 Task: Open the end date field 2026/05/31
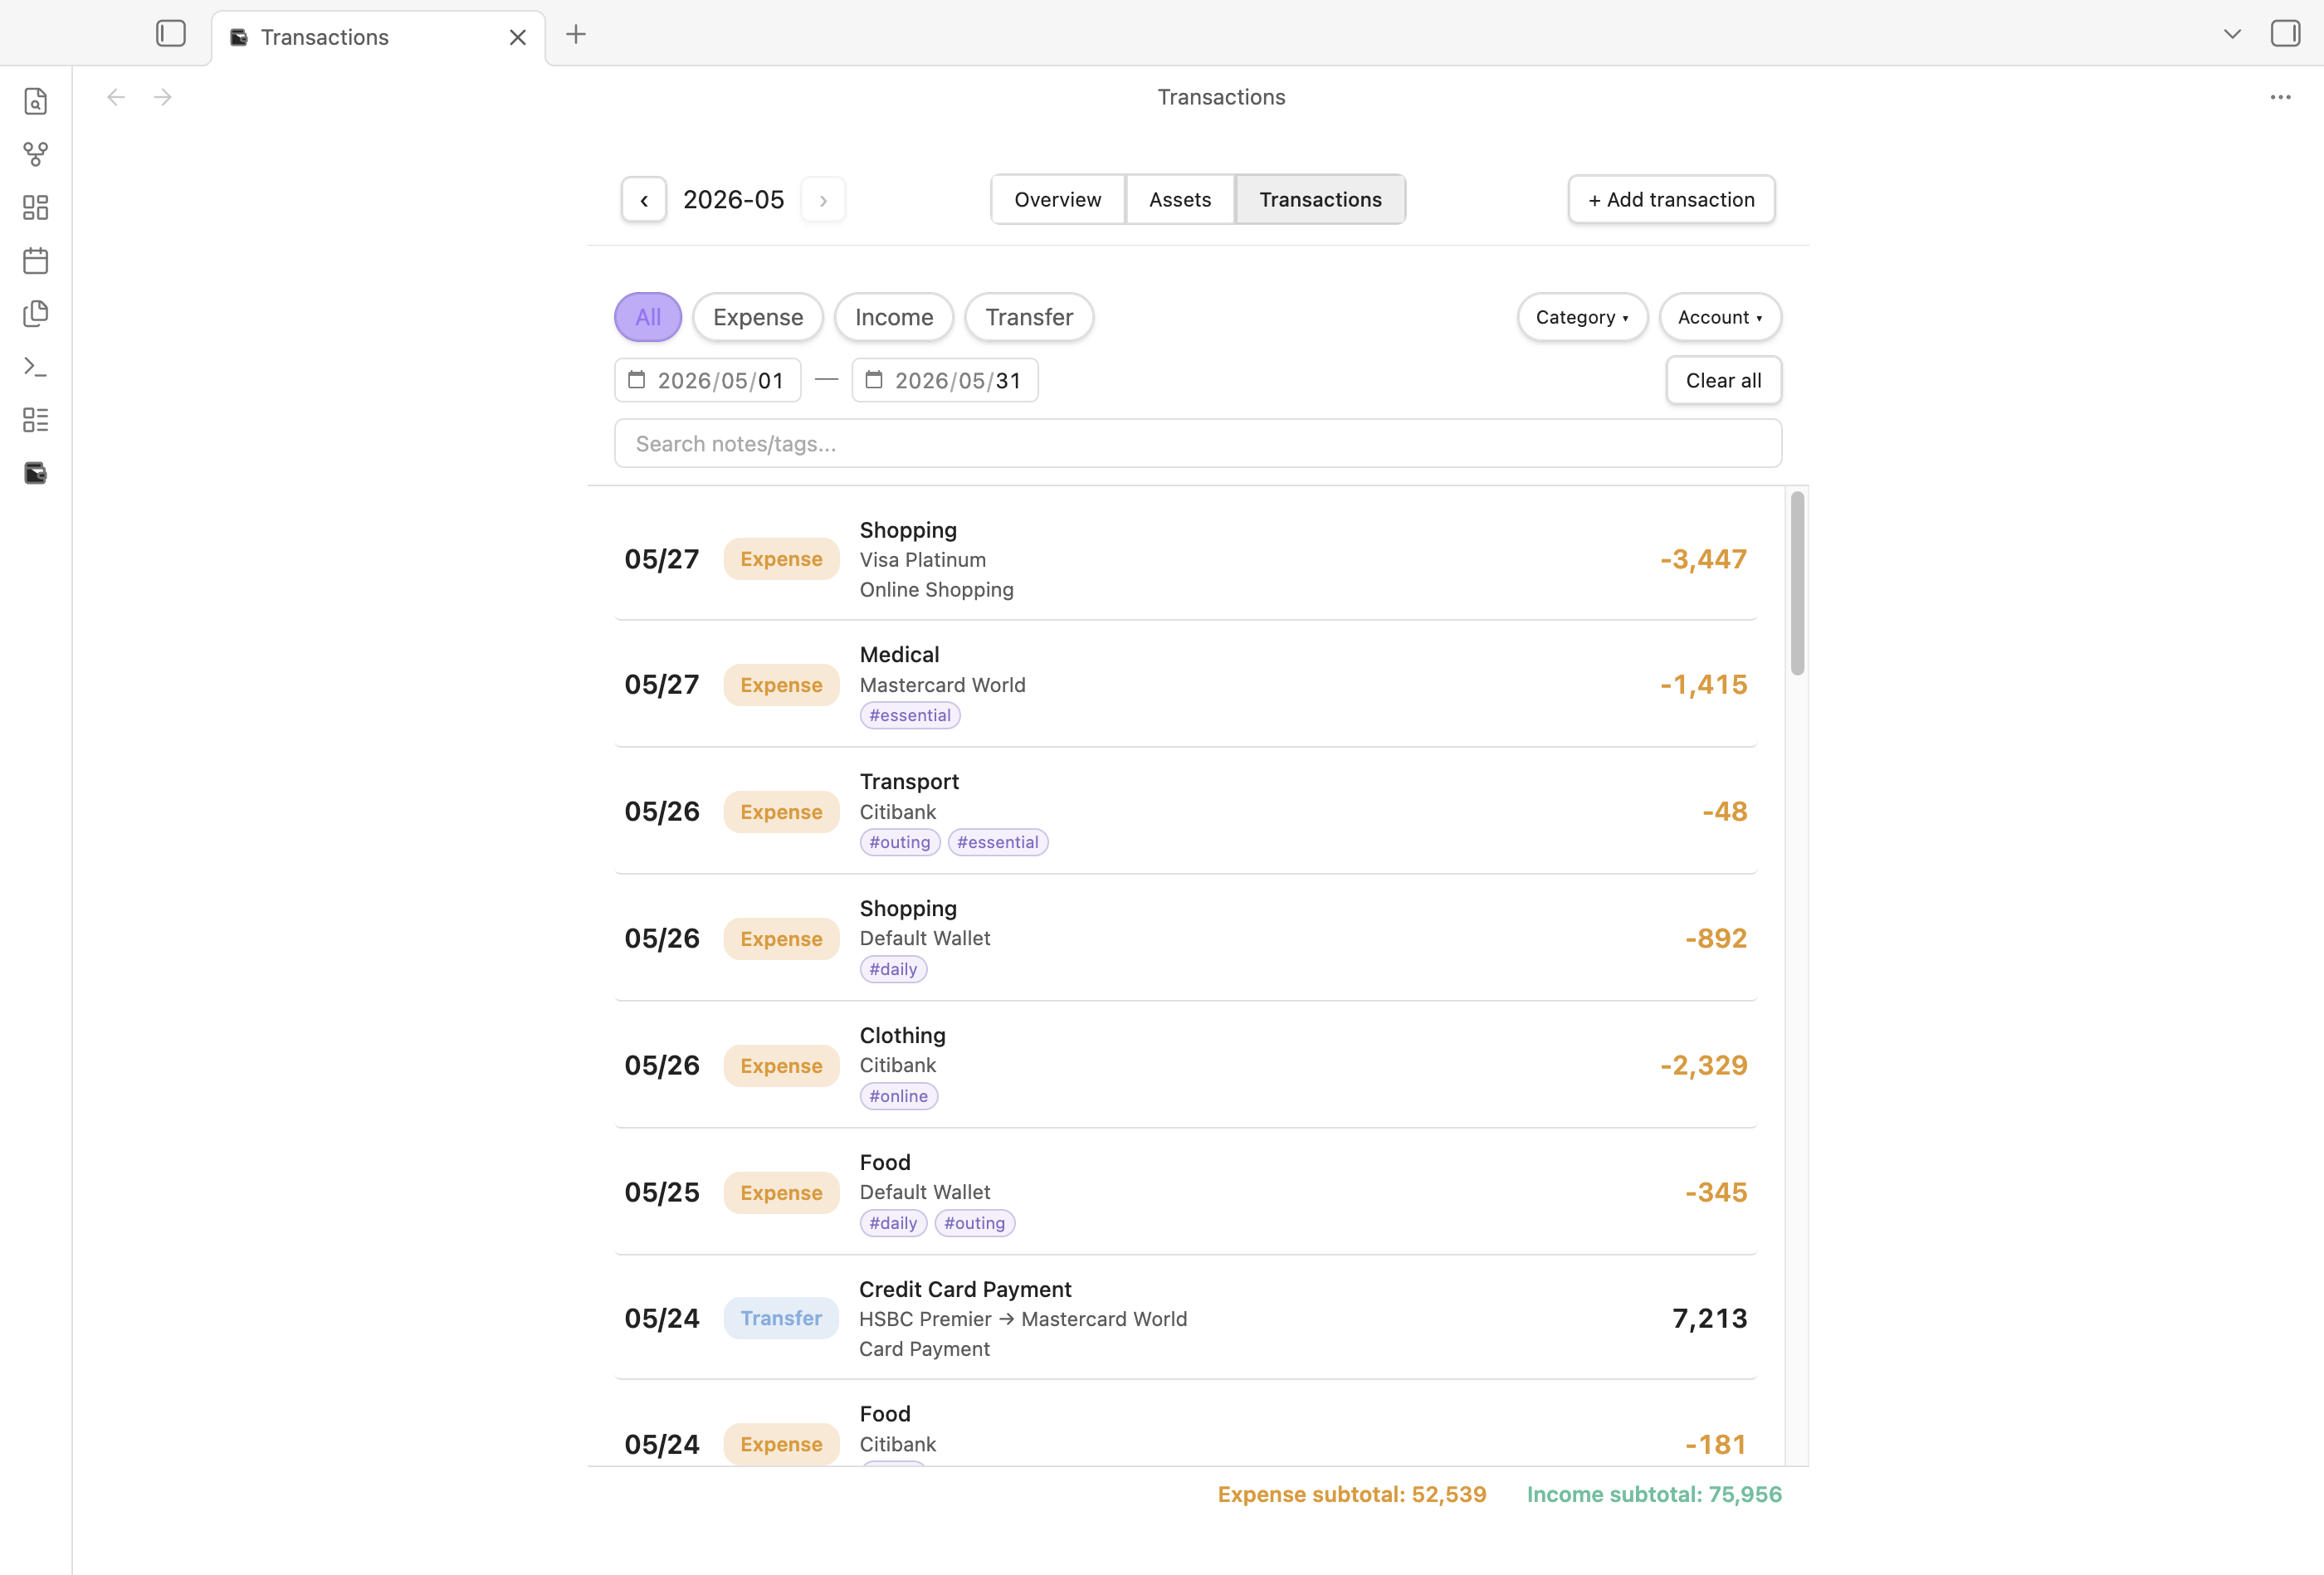tap(945, 381)
